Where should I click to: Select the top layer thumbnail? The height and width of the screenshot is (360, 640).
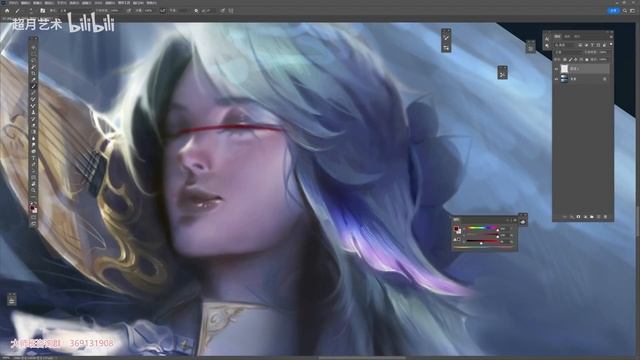point(564,69)
